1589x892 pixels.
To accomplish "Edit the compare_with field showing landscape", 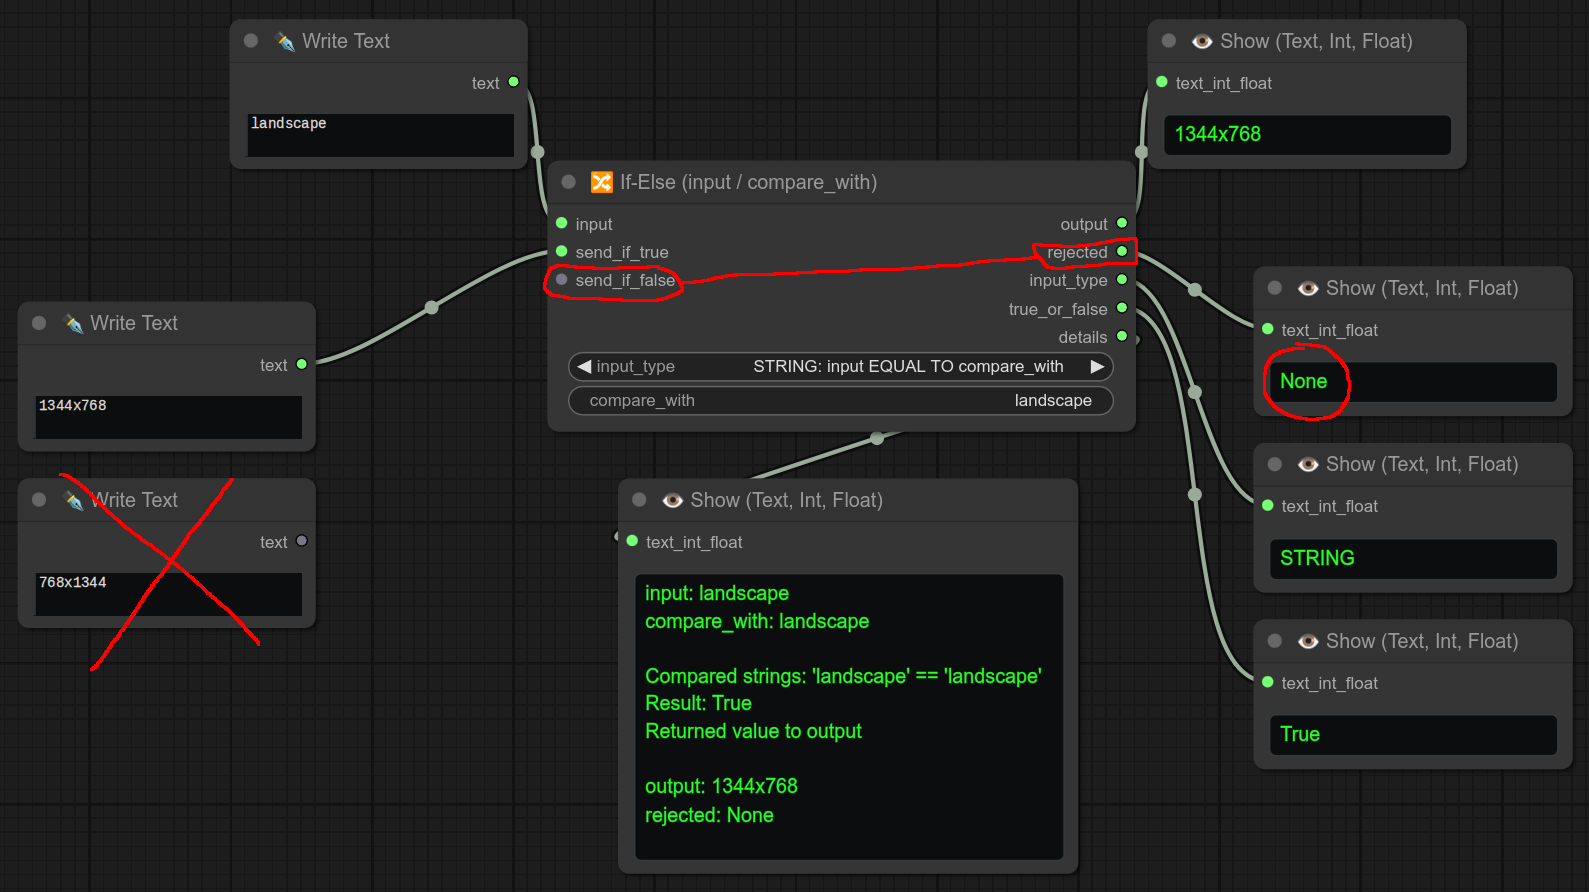I will click(x=840, y=400).
